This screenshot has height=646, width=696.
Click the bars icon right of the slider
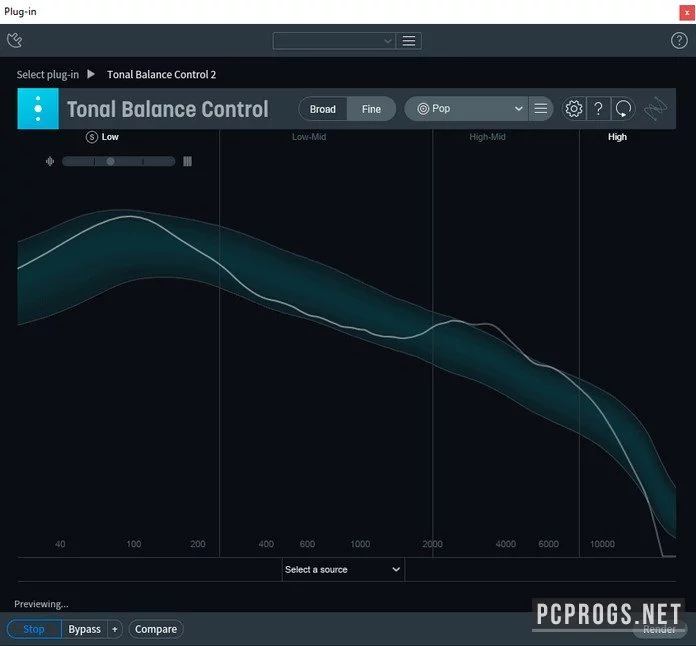187,161
